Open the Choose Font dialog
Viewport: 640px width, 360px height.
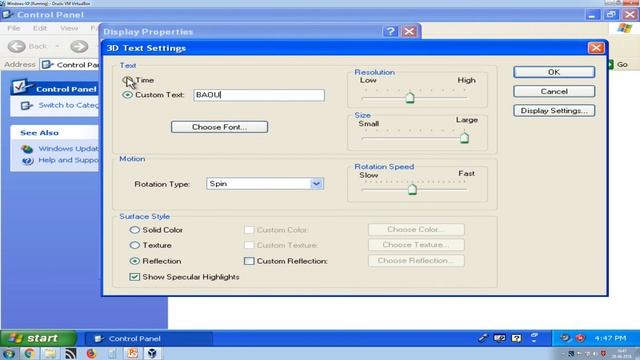tap(219, 127)
